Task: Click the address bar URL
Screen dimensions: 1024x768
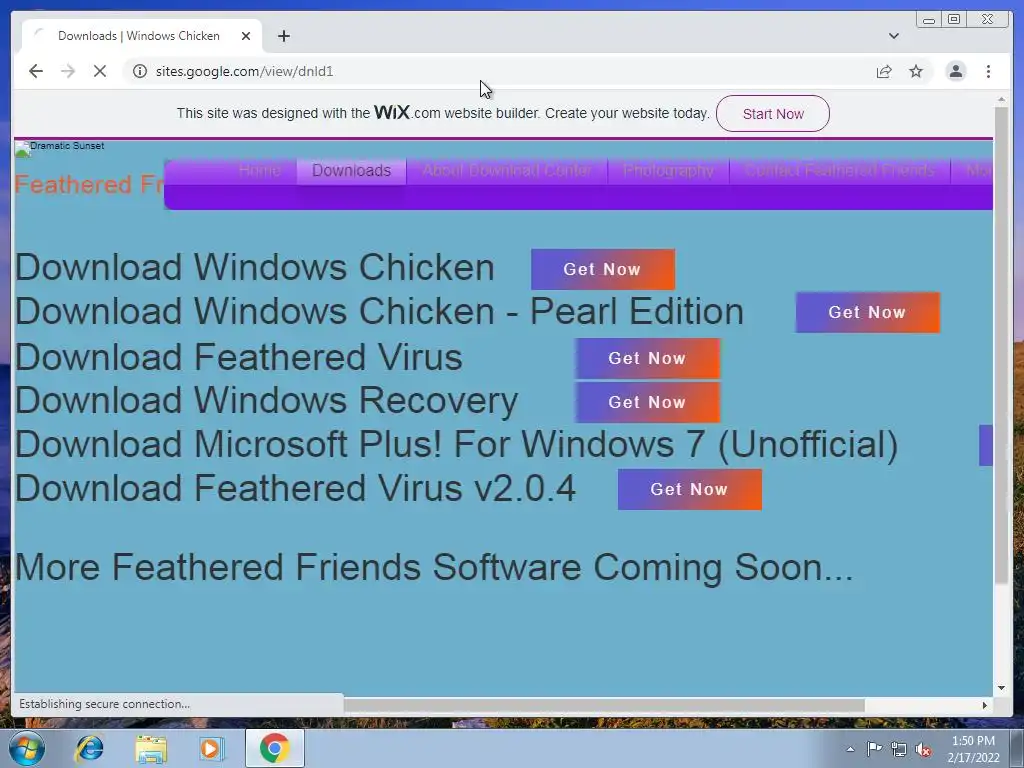Action: (244, 71)
